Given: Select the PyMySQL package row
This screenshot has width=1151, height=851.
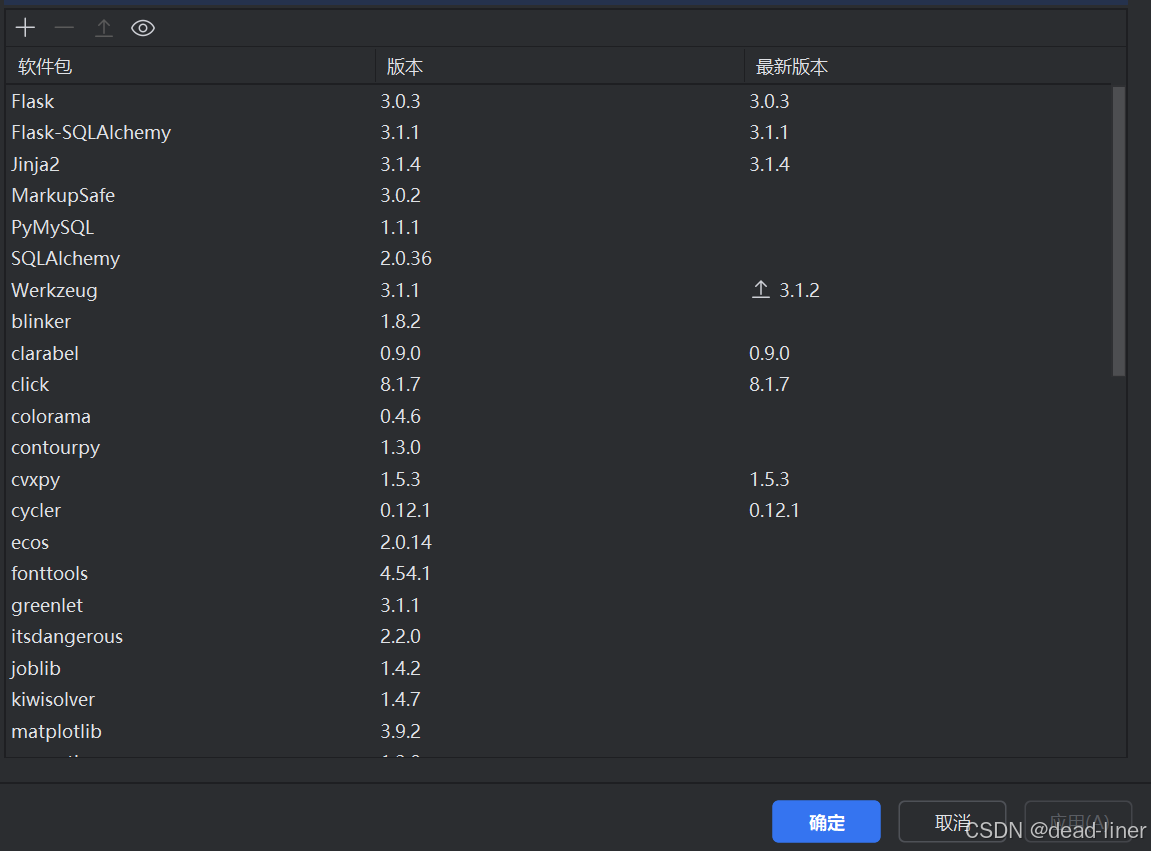Looking at the screenshot, I should coord(559,227).
